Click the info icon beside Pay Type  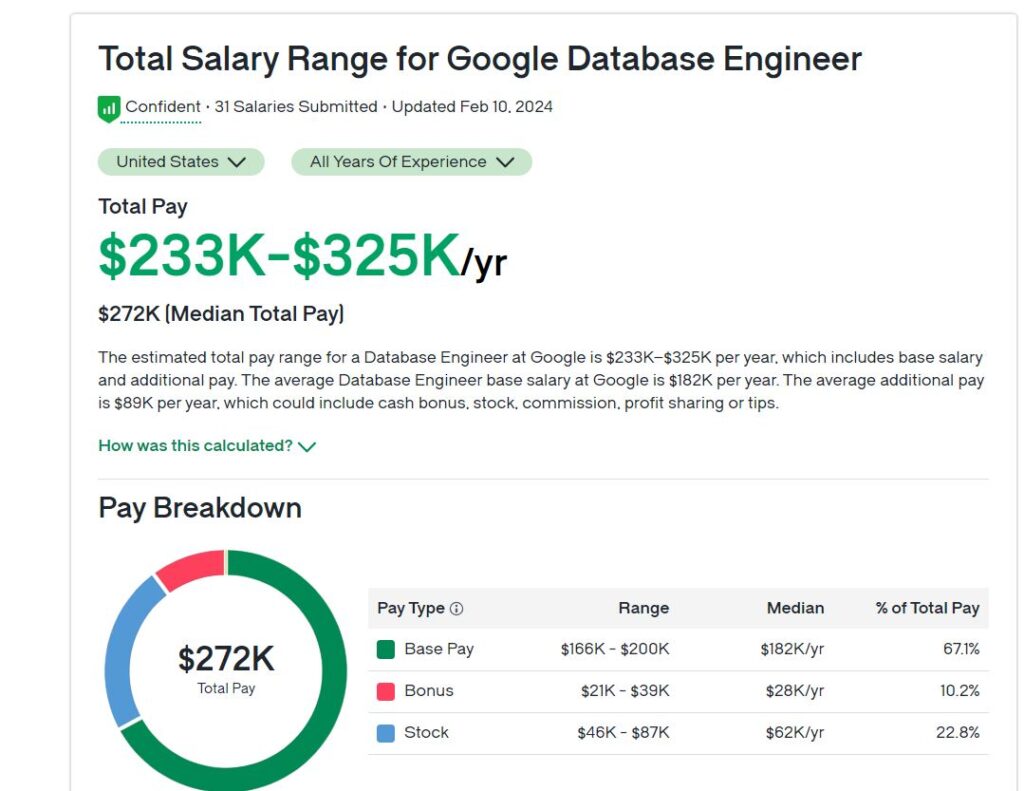457,609
